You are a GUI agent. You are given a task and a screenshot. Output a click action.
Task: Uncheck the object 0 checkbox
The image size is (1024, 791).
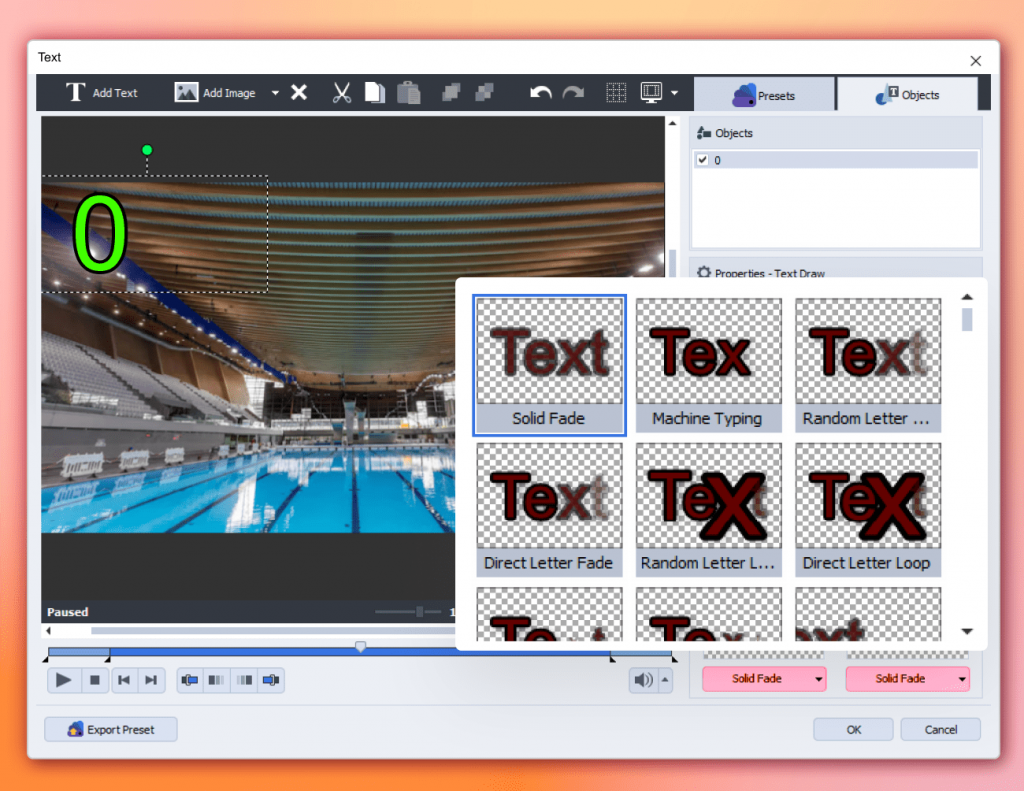(702, 160)
